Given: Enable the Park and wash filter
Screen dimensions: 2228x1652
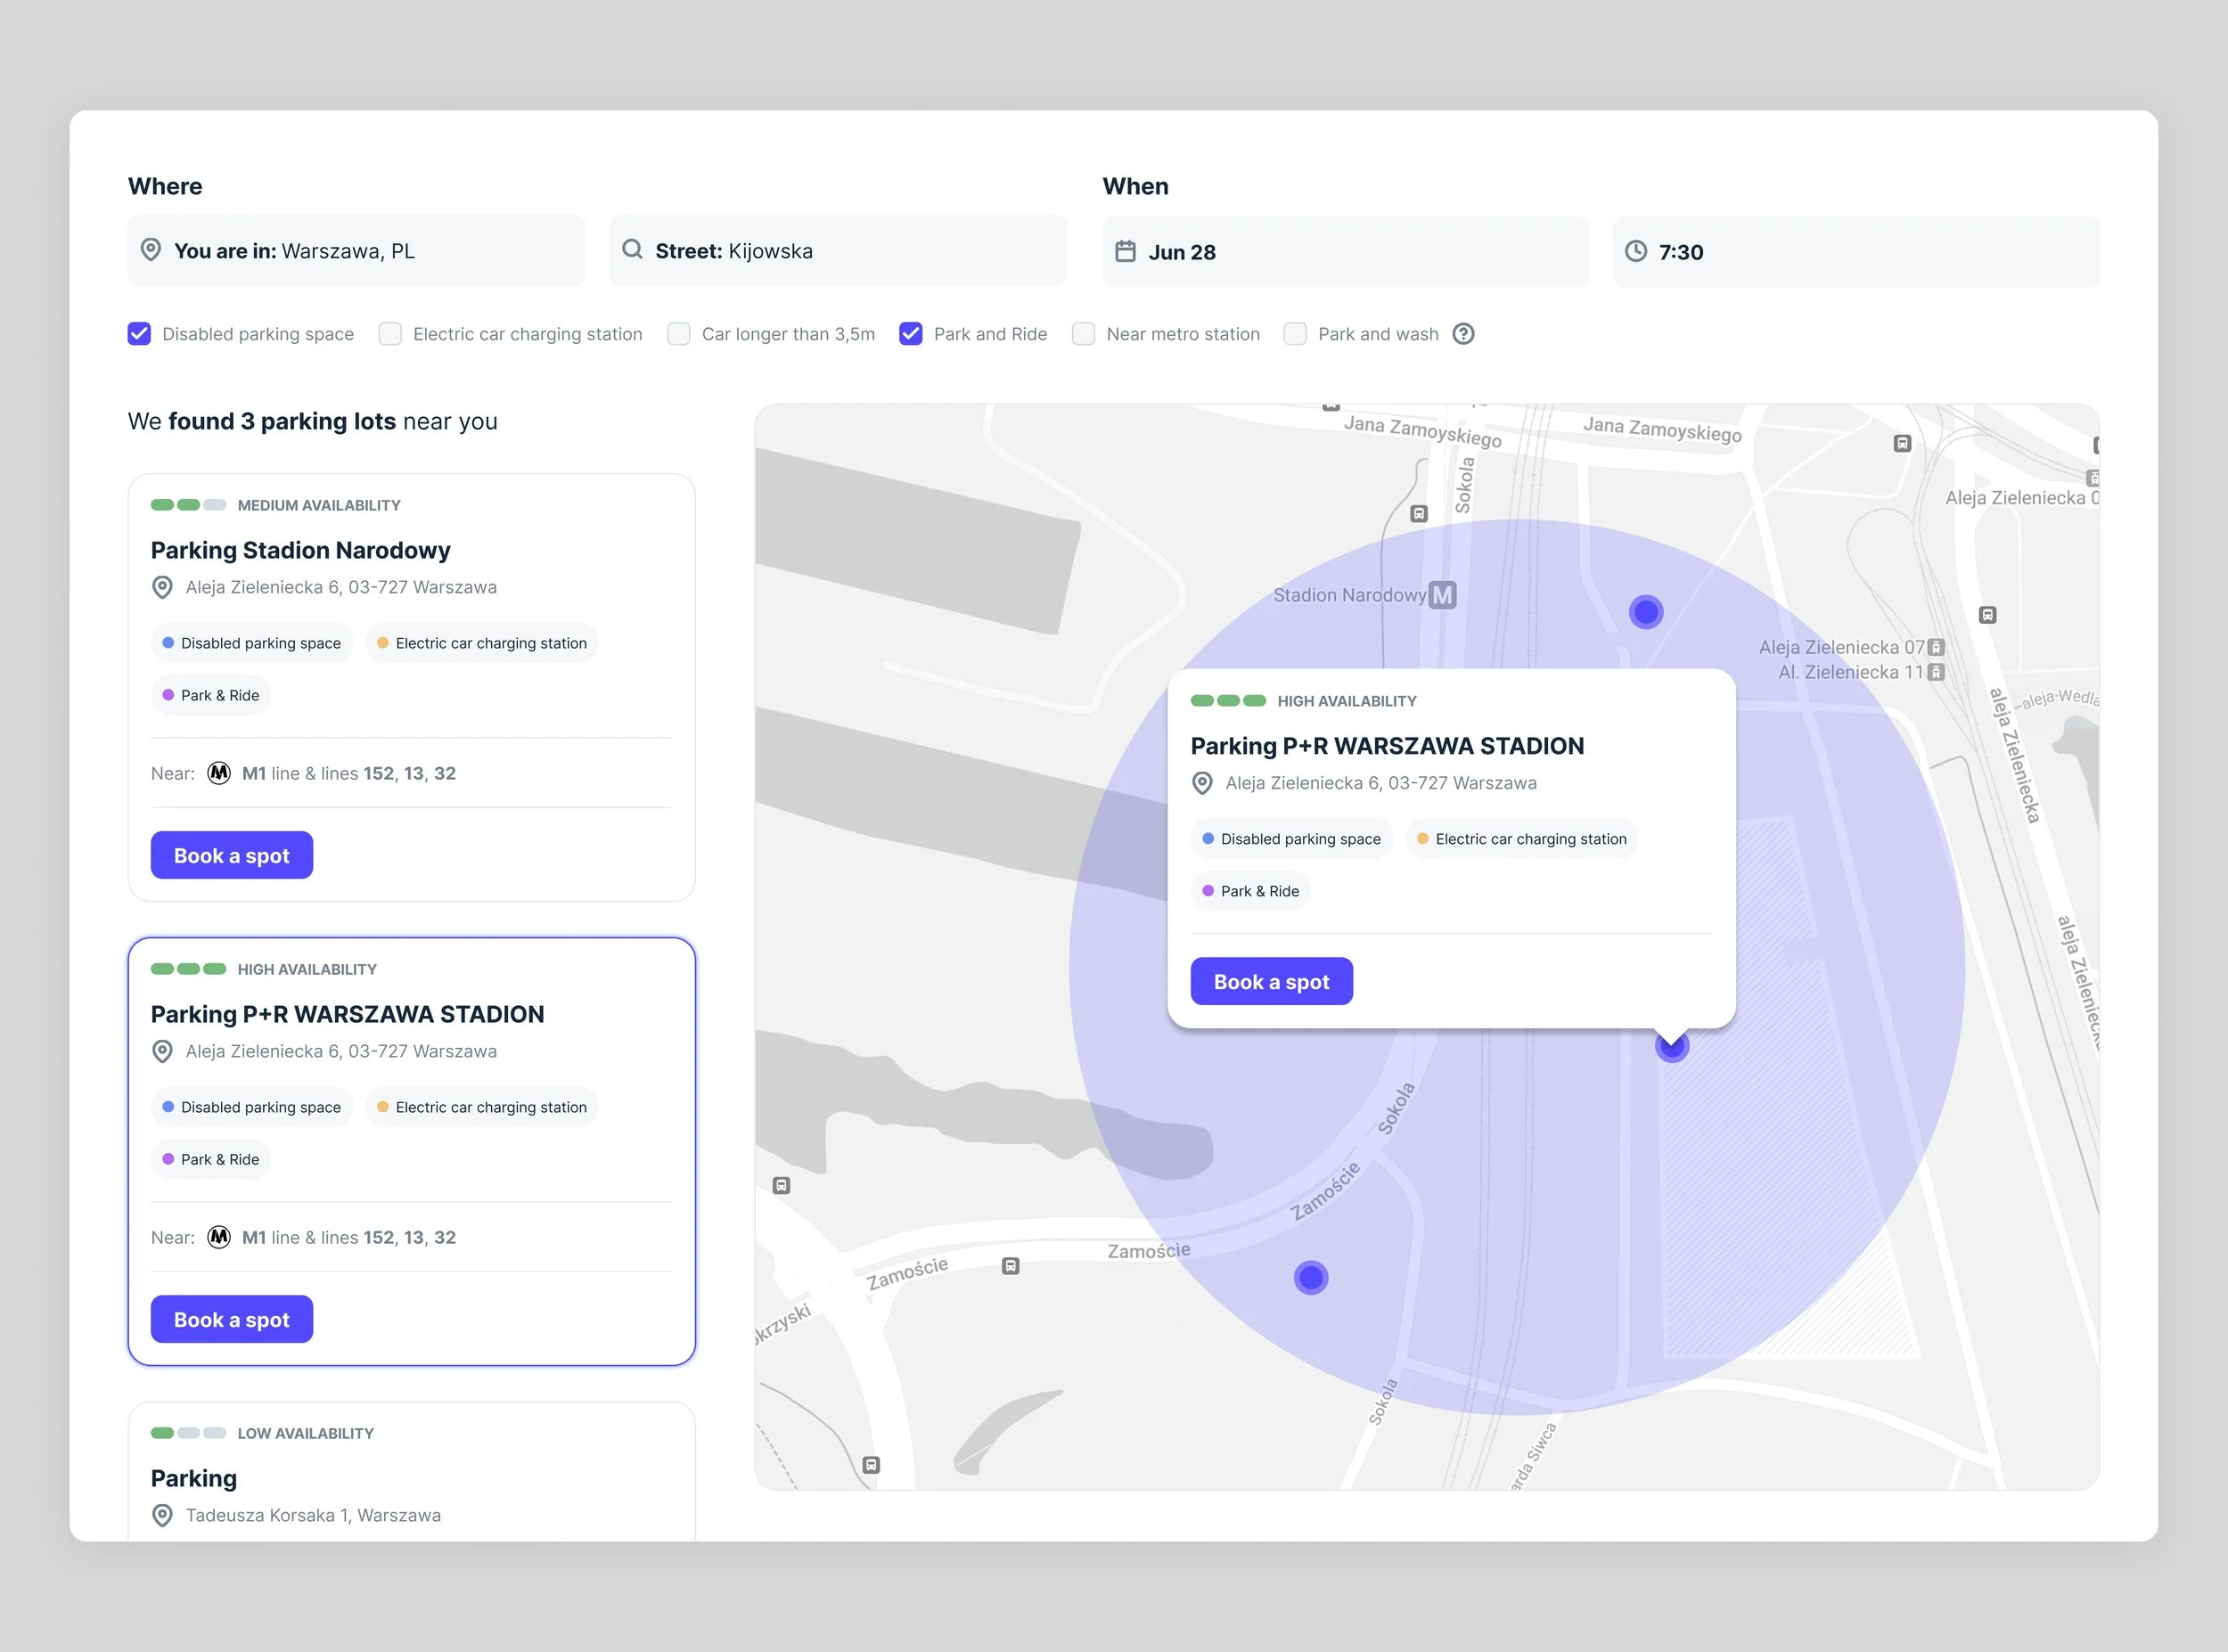Looking at the screenshot, I should [x=1295, y=334].
